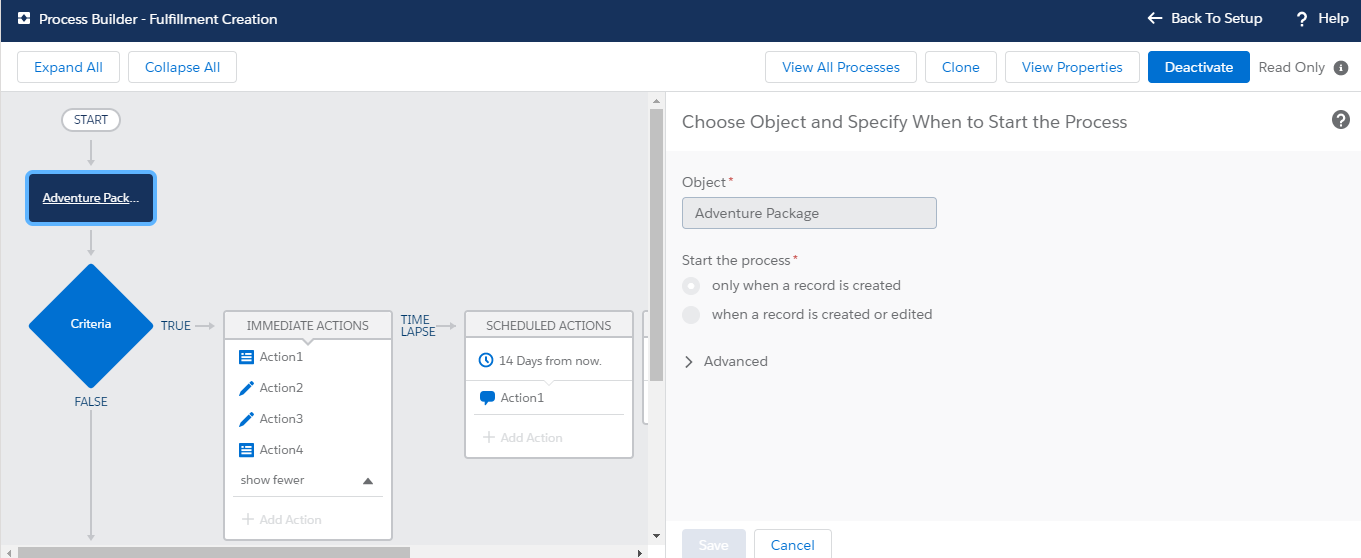Click the Adventure Package object field
The width and height of the screenshot is (1361, 558).
click(x=808, y=213)
